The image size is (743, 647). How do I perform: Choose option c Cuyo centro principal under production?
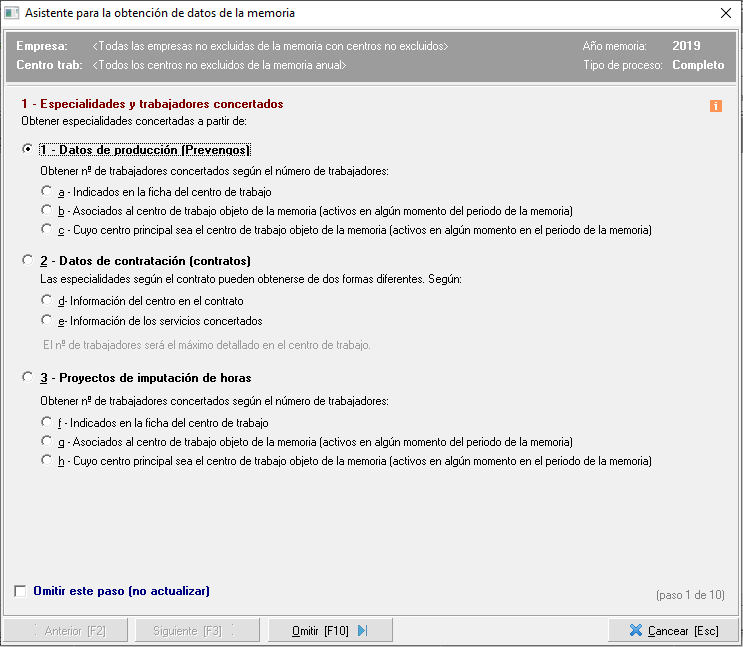coord(46,230)
